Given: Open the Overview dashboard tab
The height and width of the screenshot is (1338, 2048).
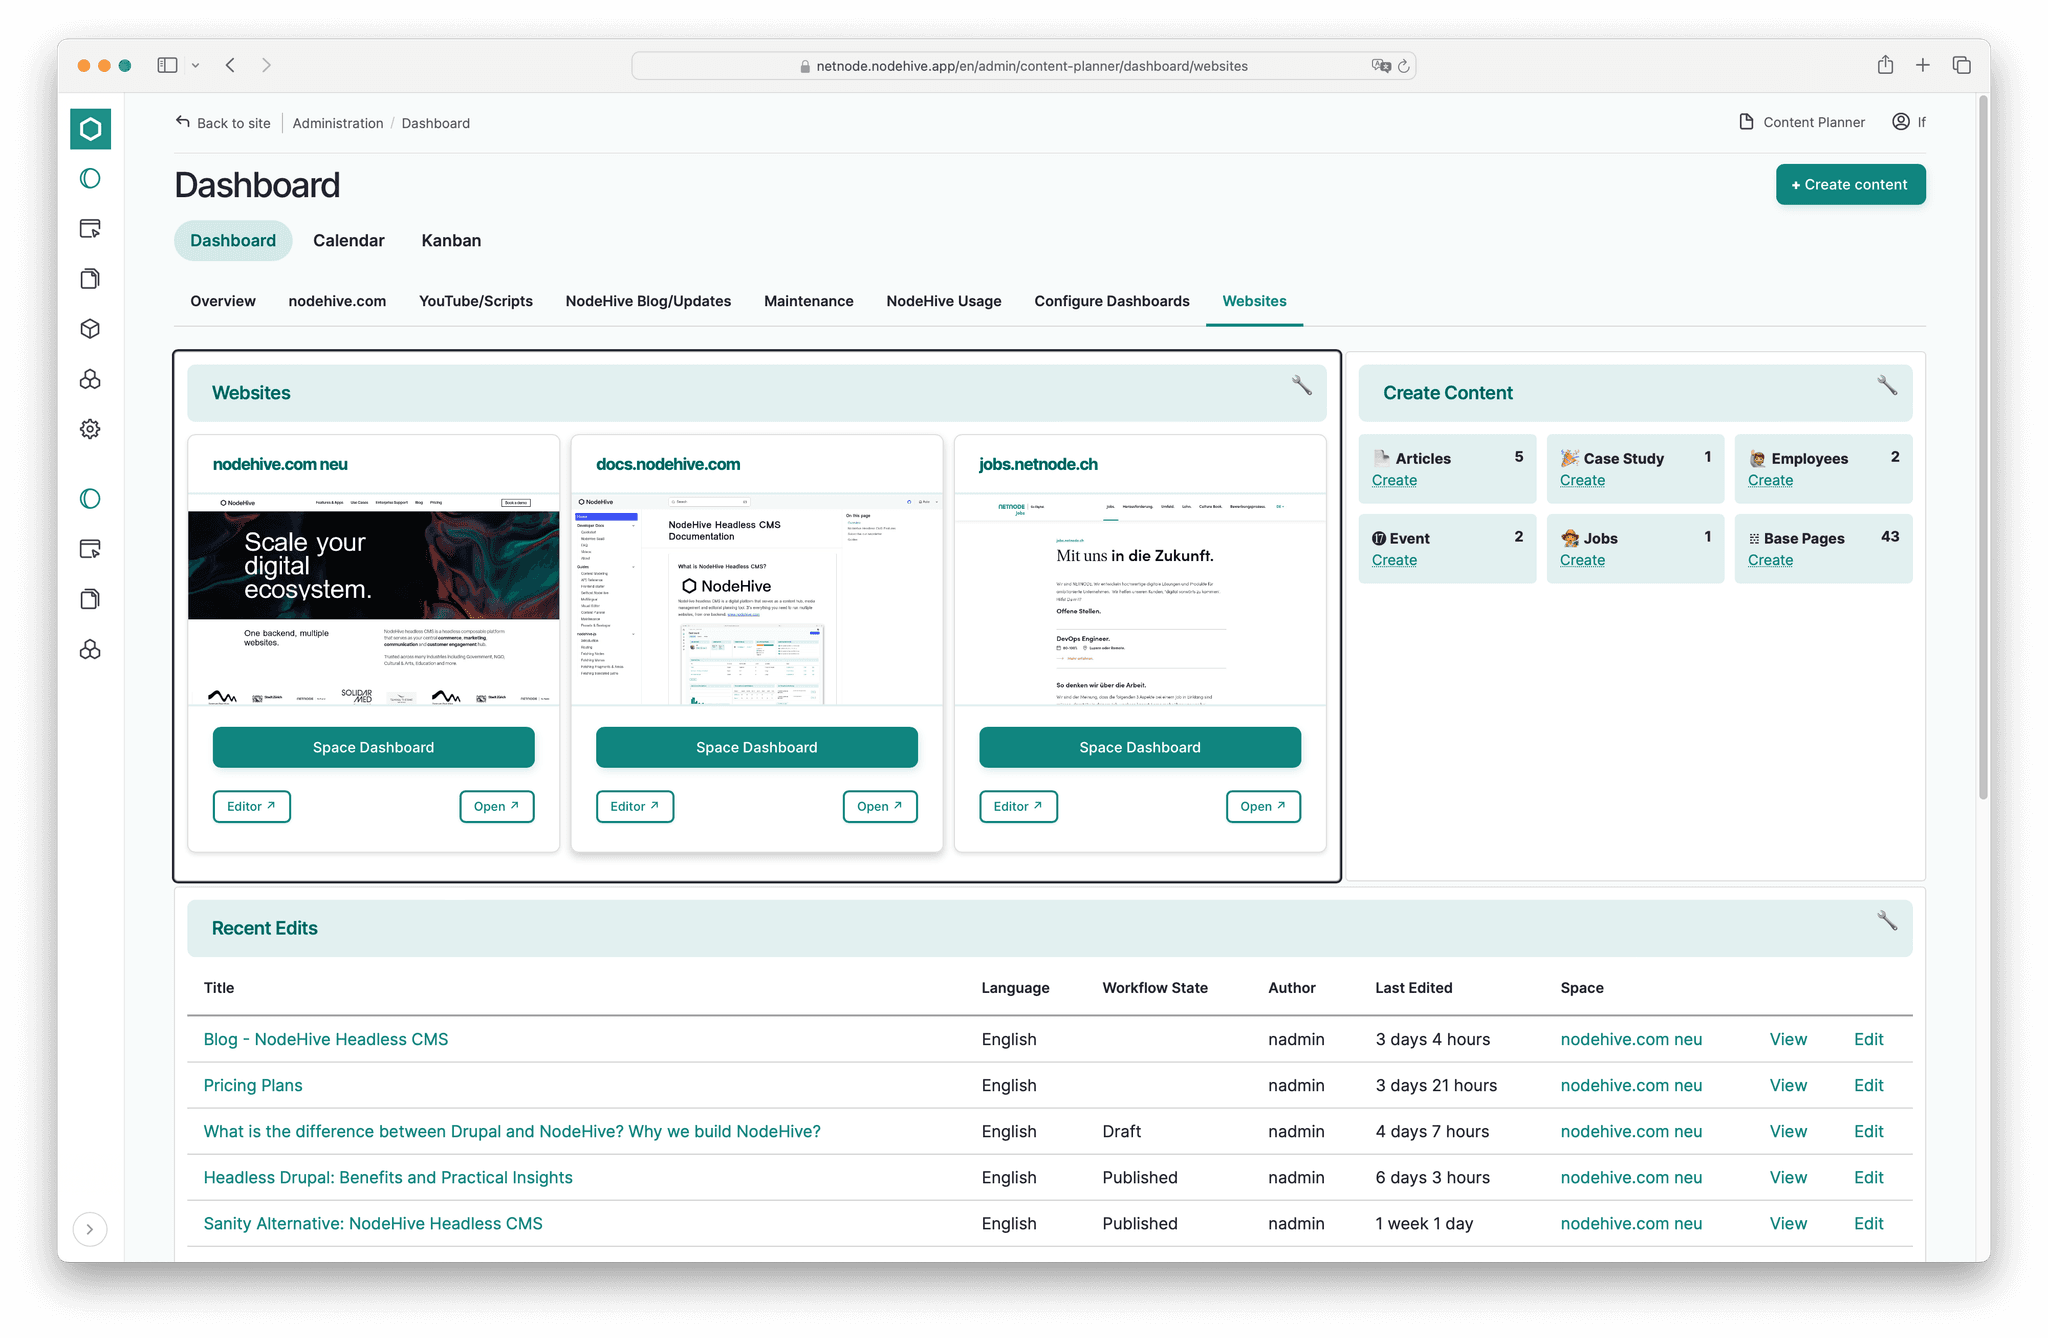Looking at the screenshot, I should 223,301.
